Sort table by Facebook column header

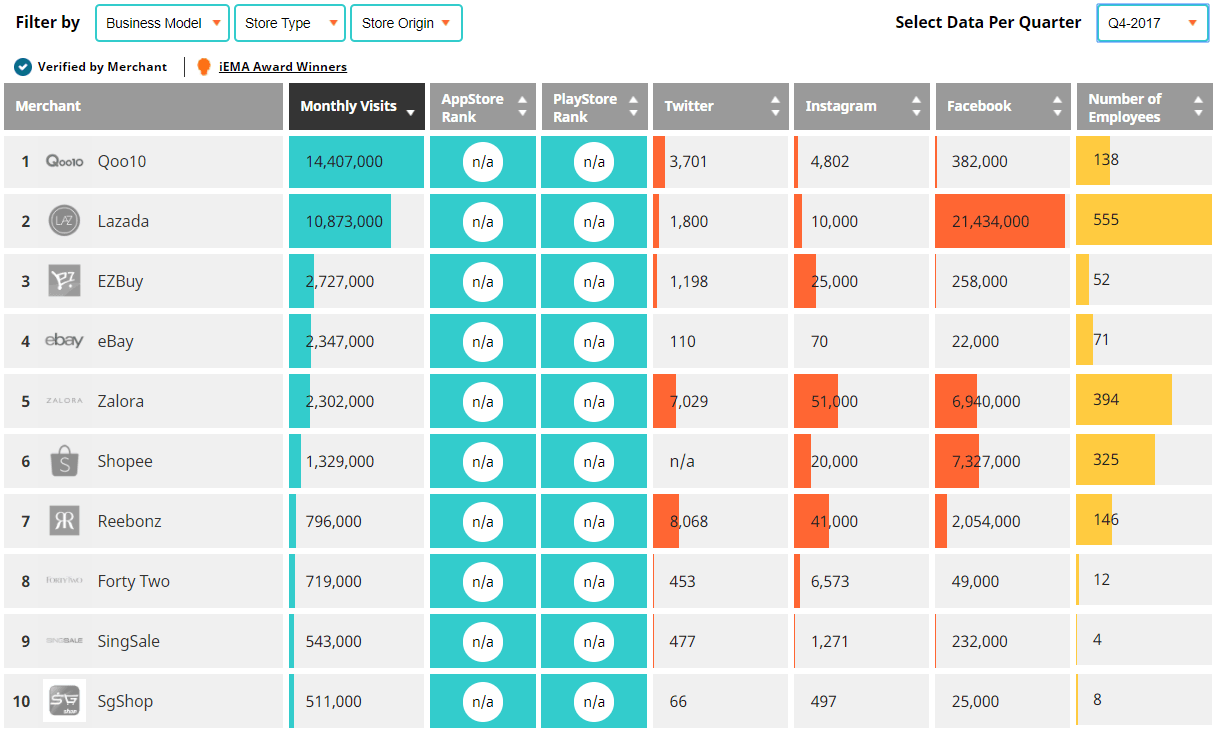click(x=1002, y=107)
